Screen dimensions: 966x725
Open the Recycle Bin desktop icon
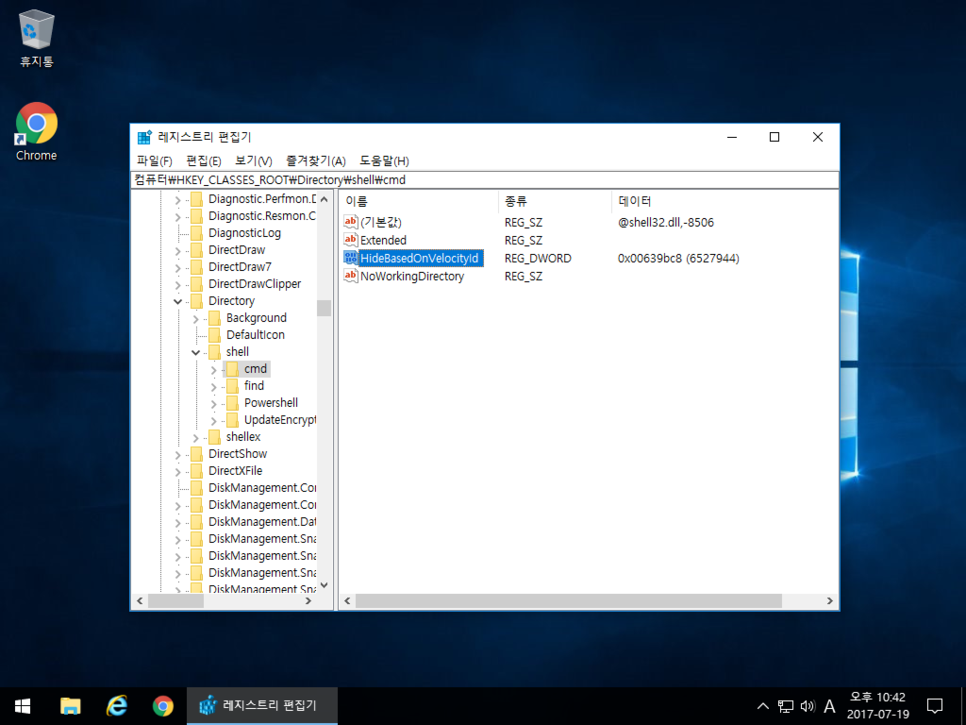pos(36,37)
